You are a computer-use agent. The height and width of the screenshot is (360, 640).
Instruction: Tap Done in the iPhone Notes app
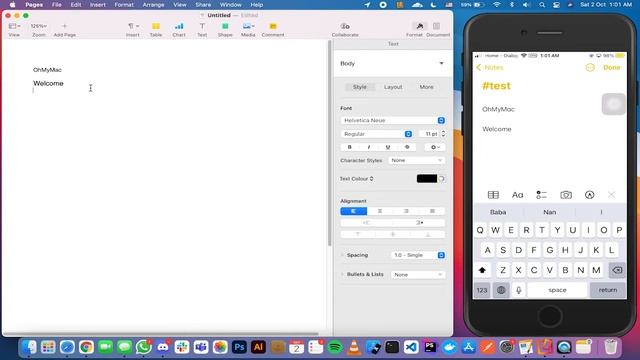(611, 67)
